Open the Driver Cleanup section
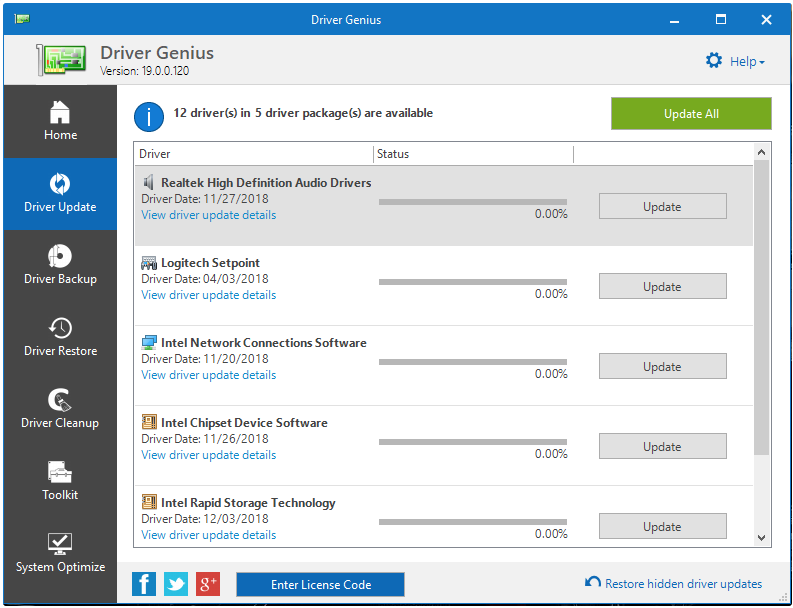This screenshot has height=608, width=793. [60, 410]
